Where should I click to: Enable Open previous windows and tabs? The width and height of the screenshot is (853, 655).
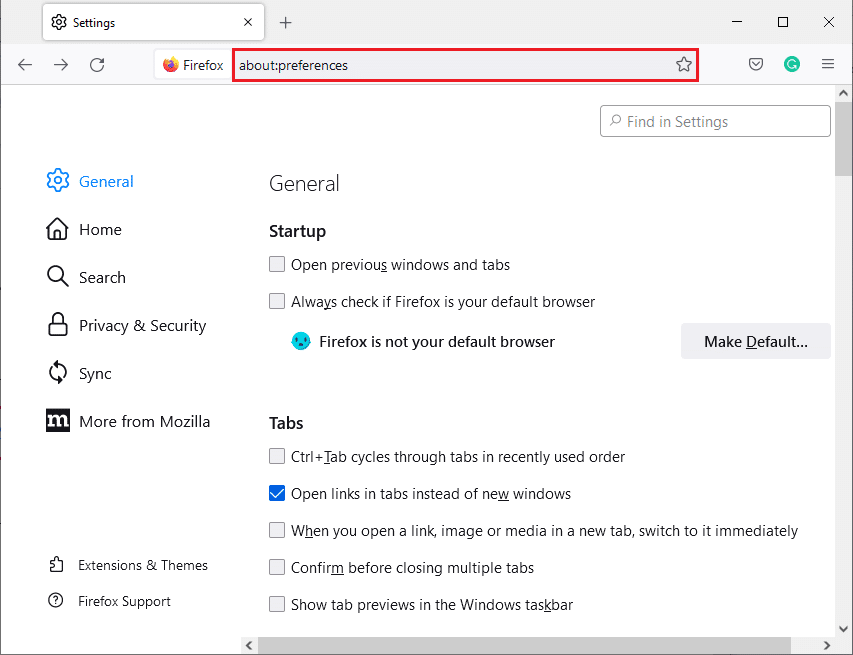tap(277, 264)
